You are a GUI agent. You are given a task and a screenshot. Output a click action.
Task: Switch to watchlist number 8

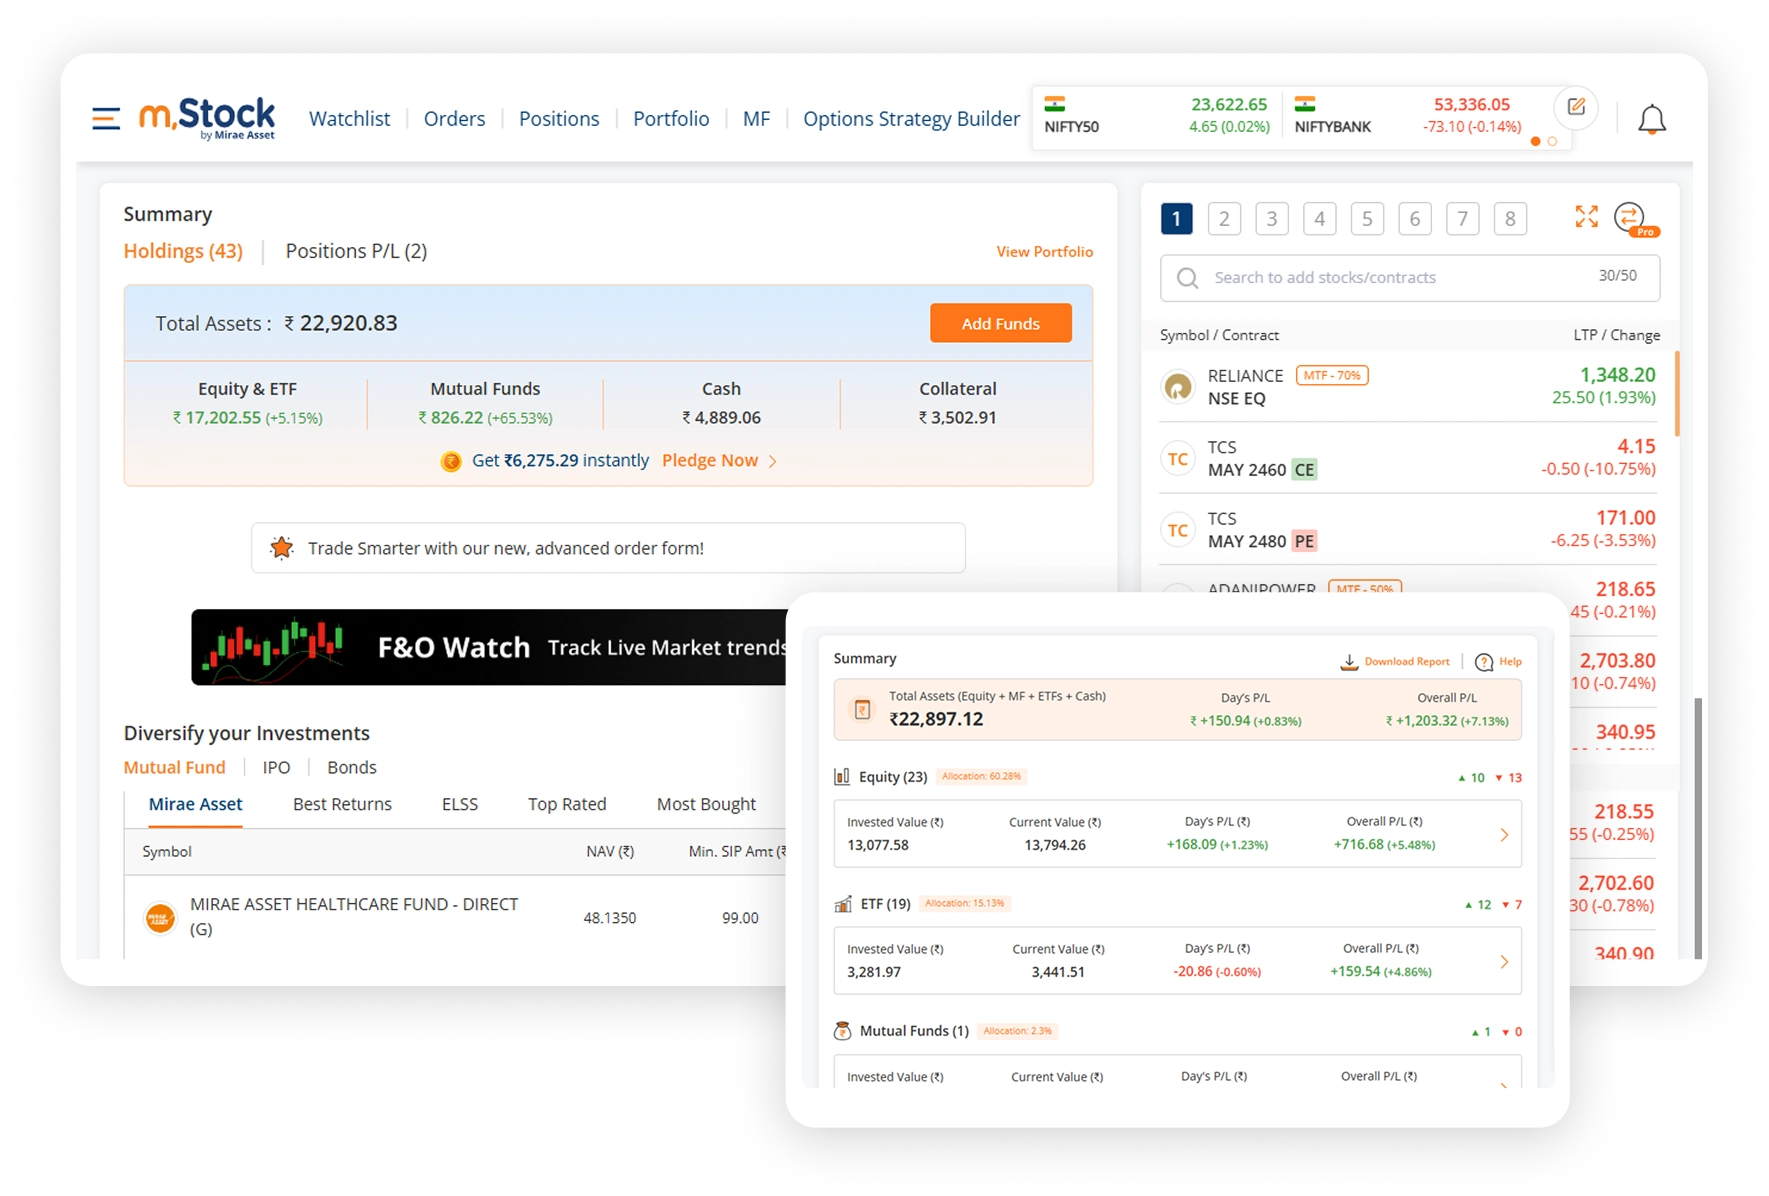1510,218
